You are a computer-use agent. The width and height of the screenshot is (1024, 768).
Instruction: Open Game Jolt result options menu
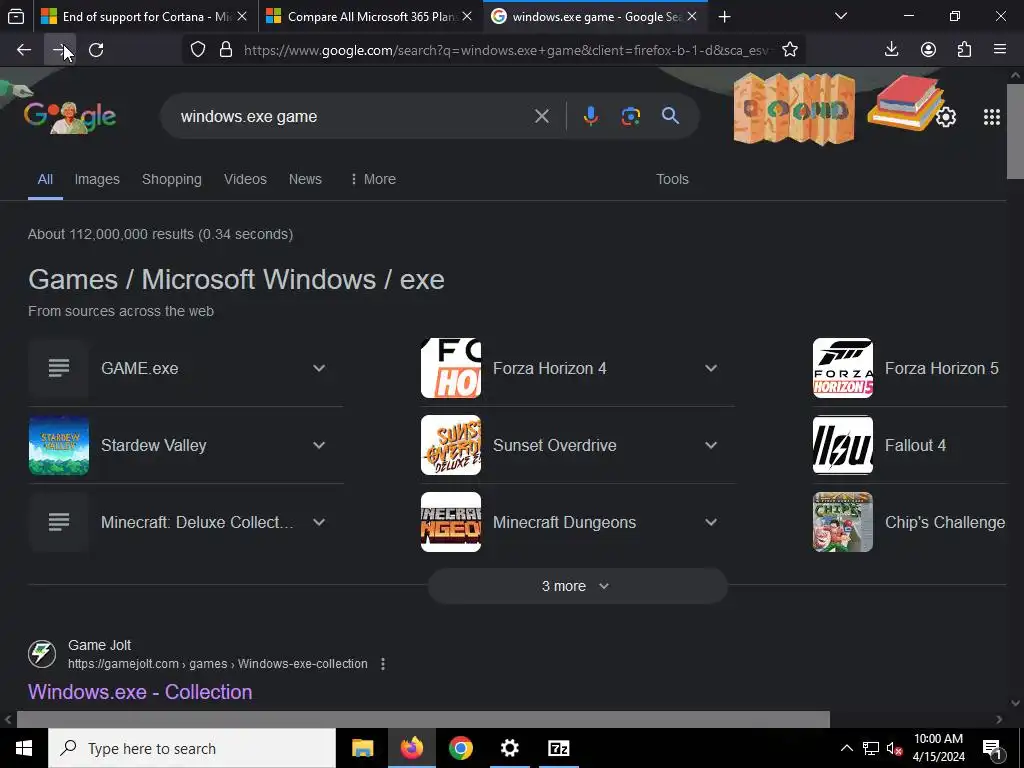tap(383, 664)
